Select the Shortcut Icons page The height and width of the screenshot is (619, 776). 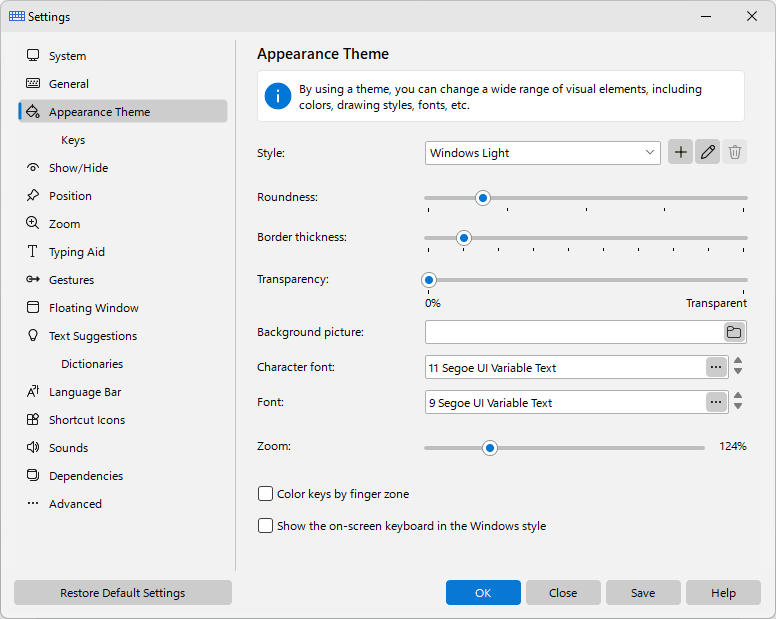point(123,420)
